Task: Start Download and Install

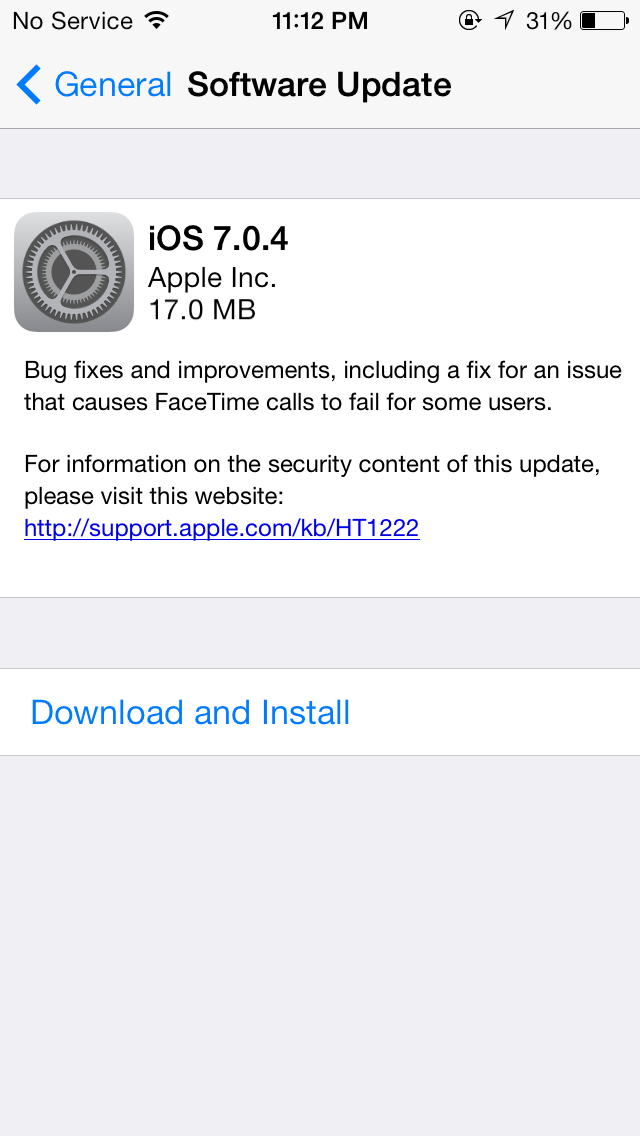Action: point(190,712)
